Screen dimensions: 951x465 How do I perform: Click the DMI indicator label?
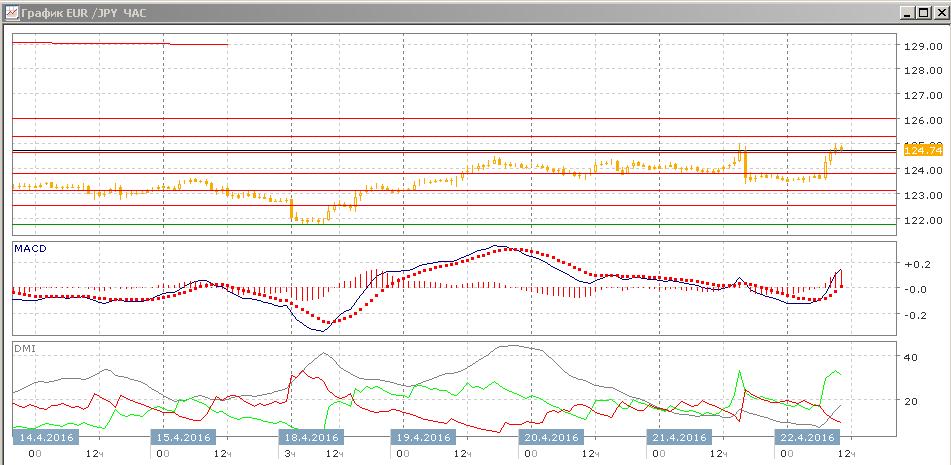(25, 348)
